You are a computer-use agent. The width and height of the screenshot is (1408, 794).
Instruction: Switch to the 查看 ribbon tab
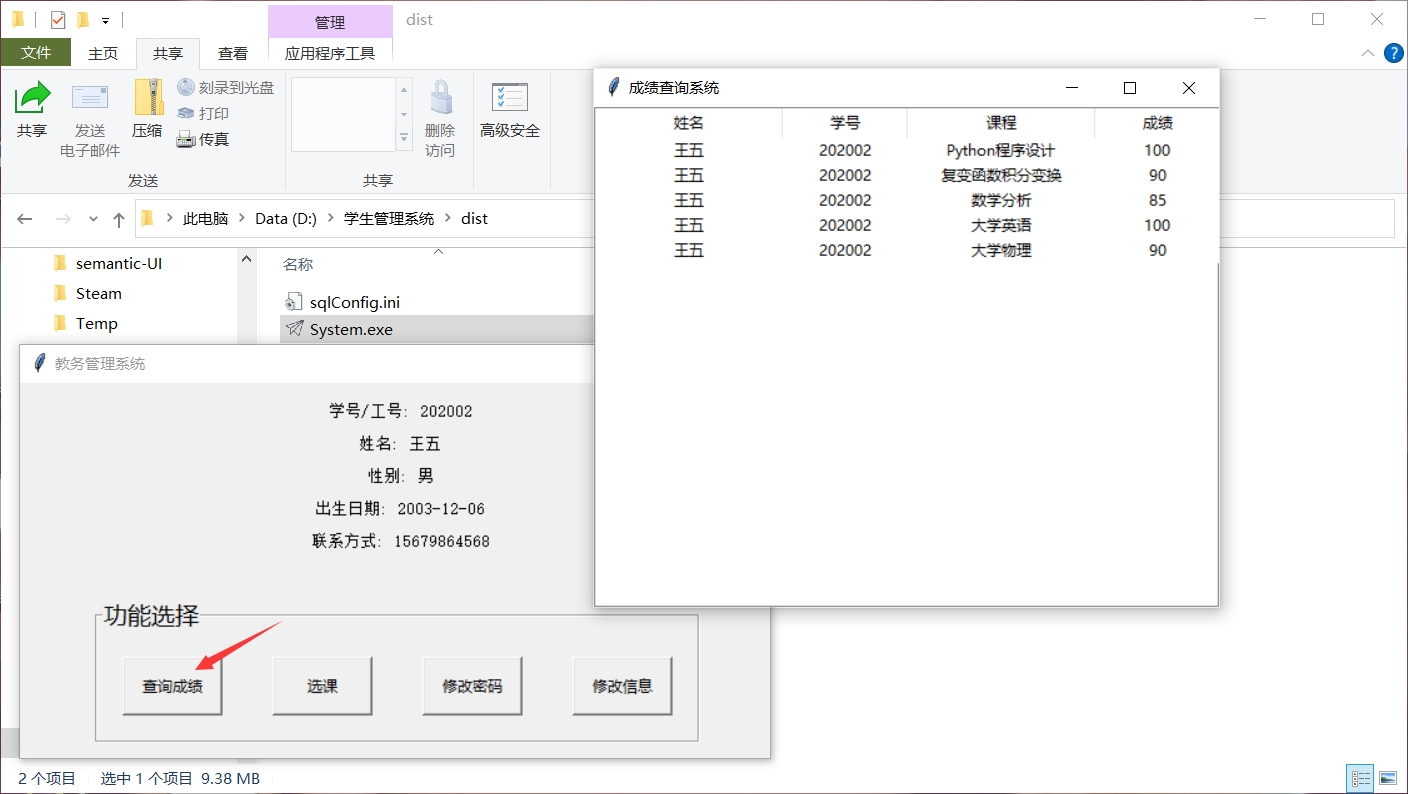(x=233, y=53)
